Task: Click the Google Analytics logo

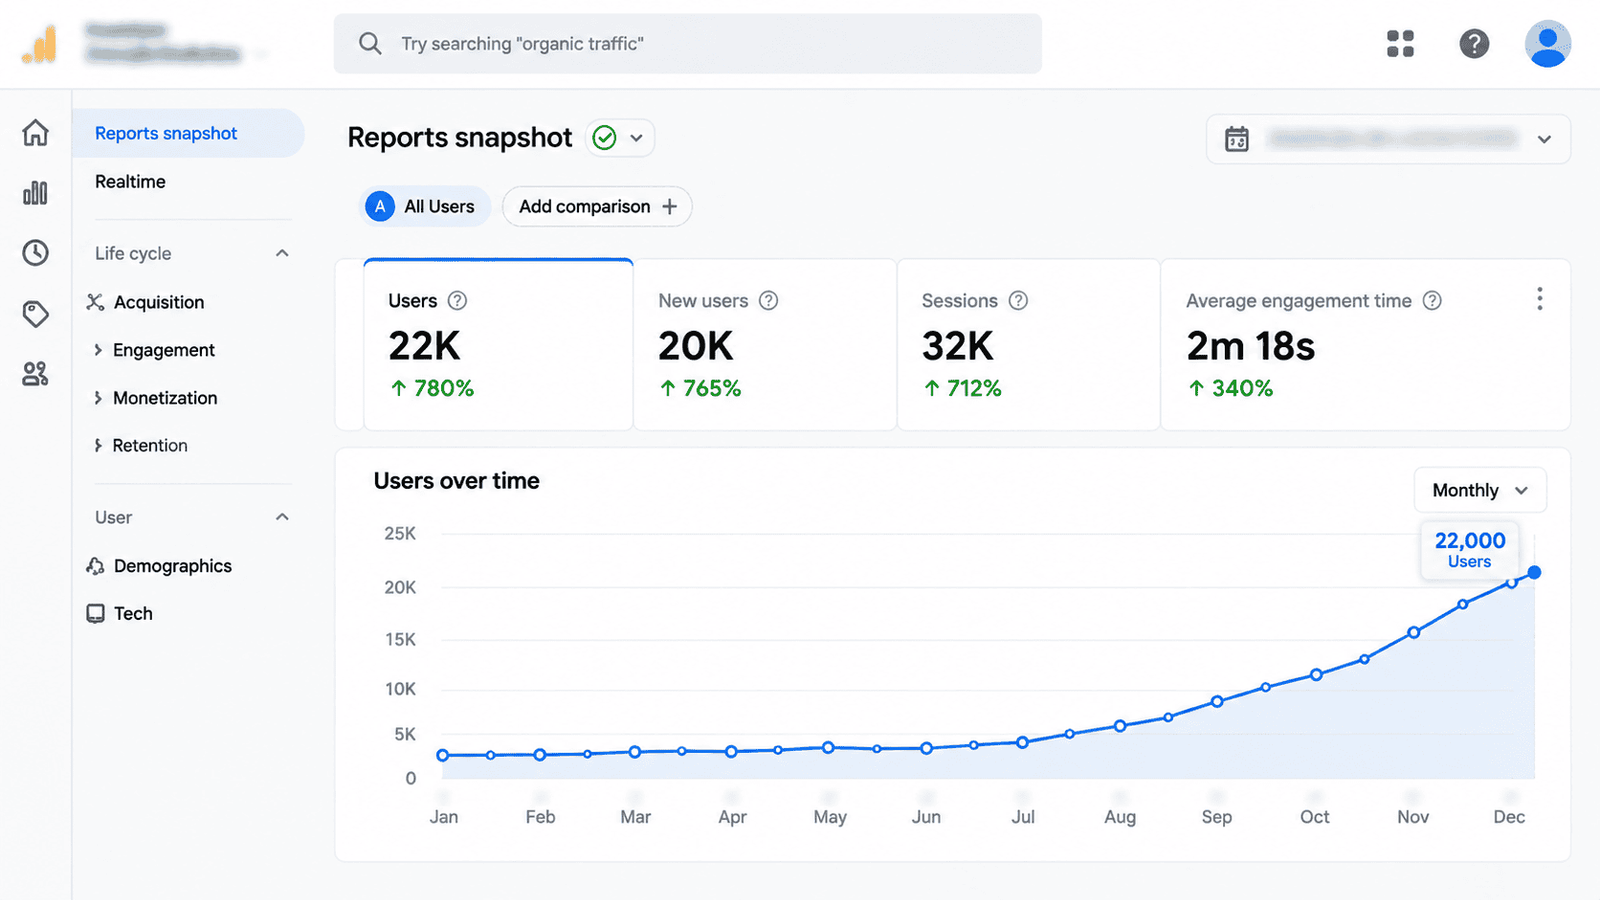Action: tap(40, 44)
